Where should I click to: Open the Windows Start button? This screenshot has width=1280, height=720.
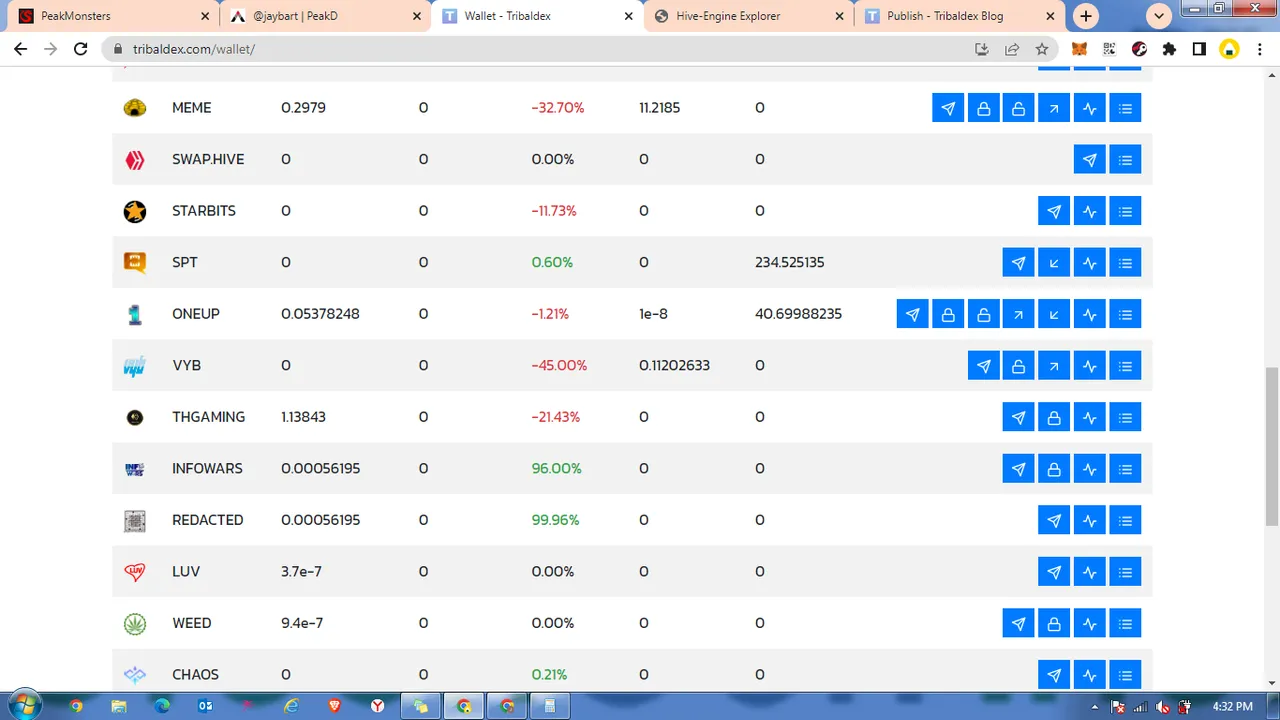click(x=25, y=705)
